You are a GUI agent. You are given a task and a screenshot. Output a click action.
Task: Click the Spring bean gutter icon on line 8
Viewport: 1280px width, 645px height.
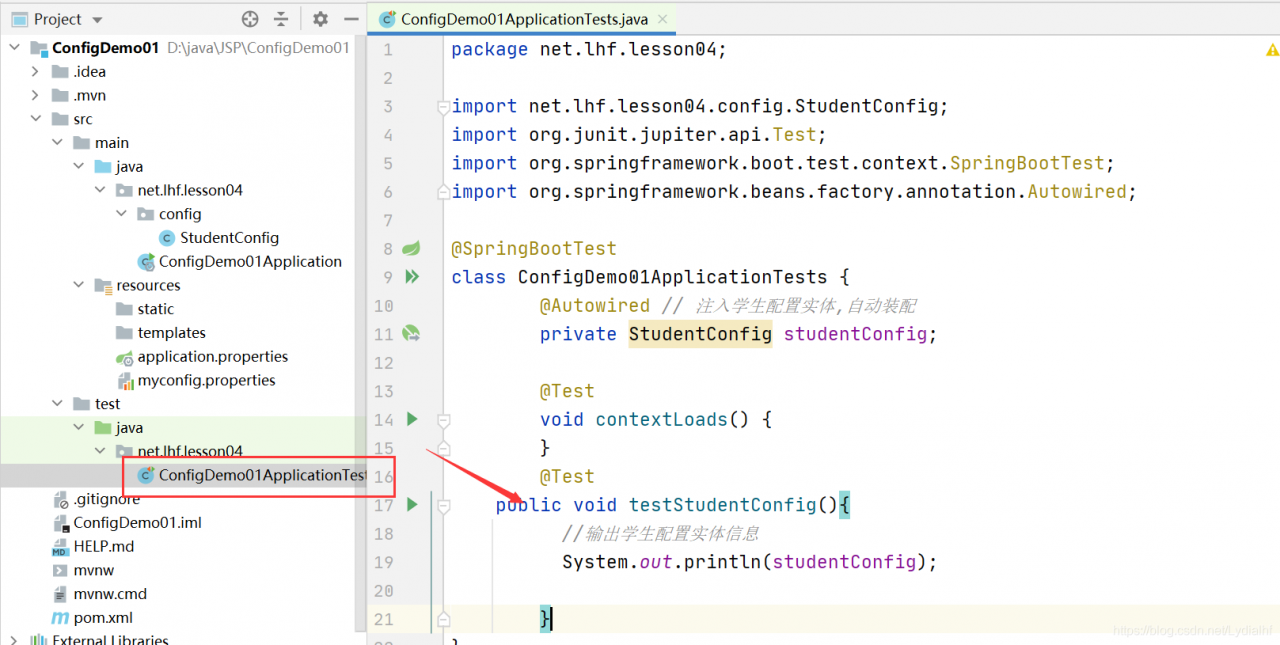tap(411, 248)
